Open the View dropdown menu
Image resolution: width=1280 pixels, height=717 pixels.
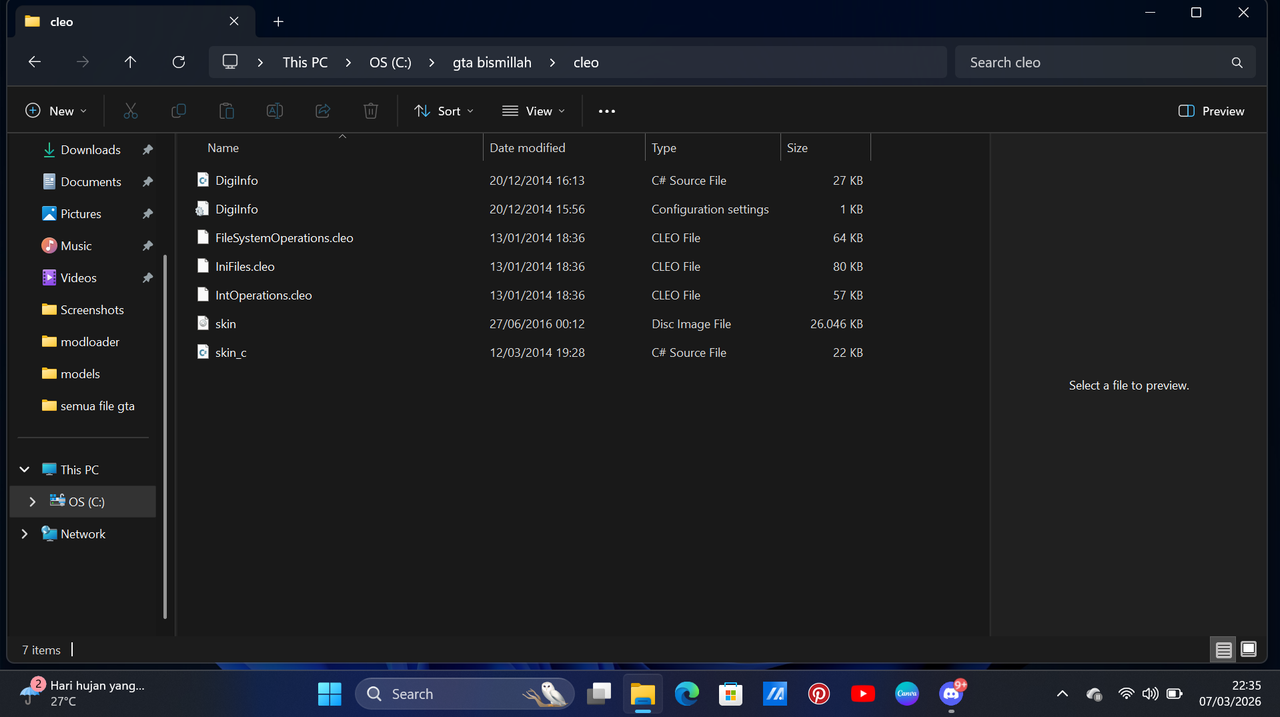tap(534, 111)
